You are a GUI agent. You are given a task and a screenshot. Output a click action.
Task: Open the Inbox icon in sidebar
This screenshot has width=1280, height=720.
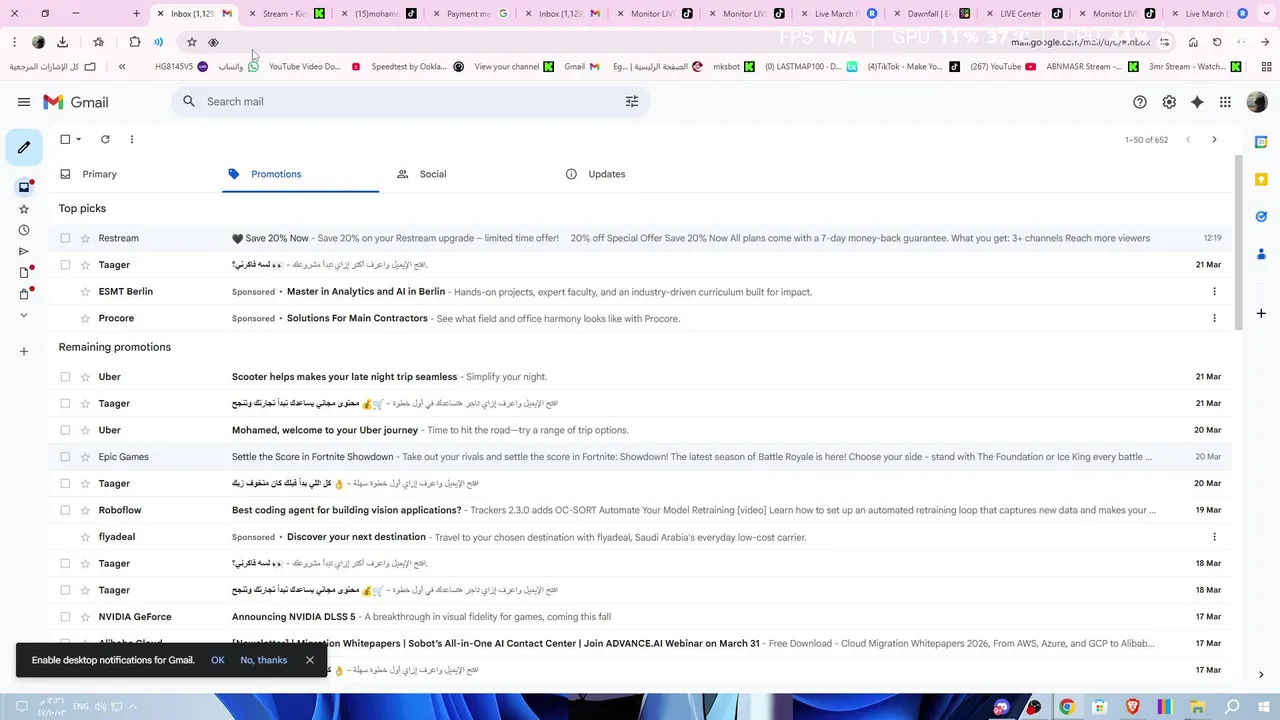(24, 187)
